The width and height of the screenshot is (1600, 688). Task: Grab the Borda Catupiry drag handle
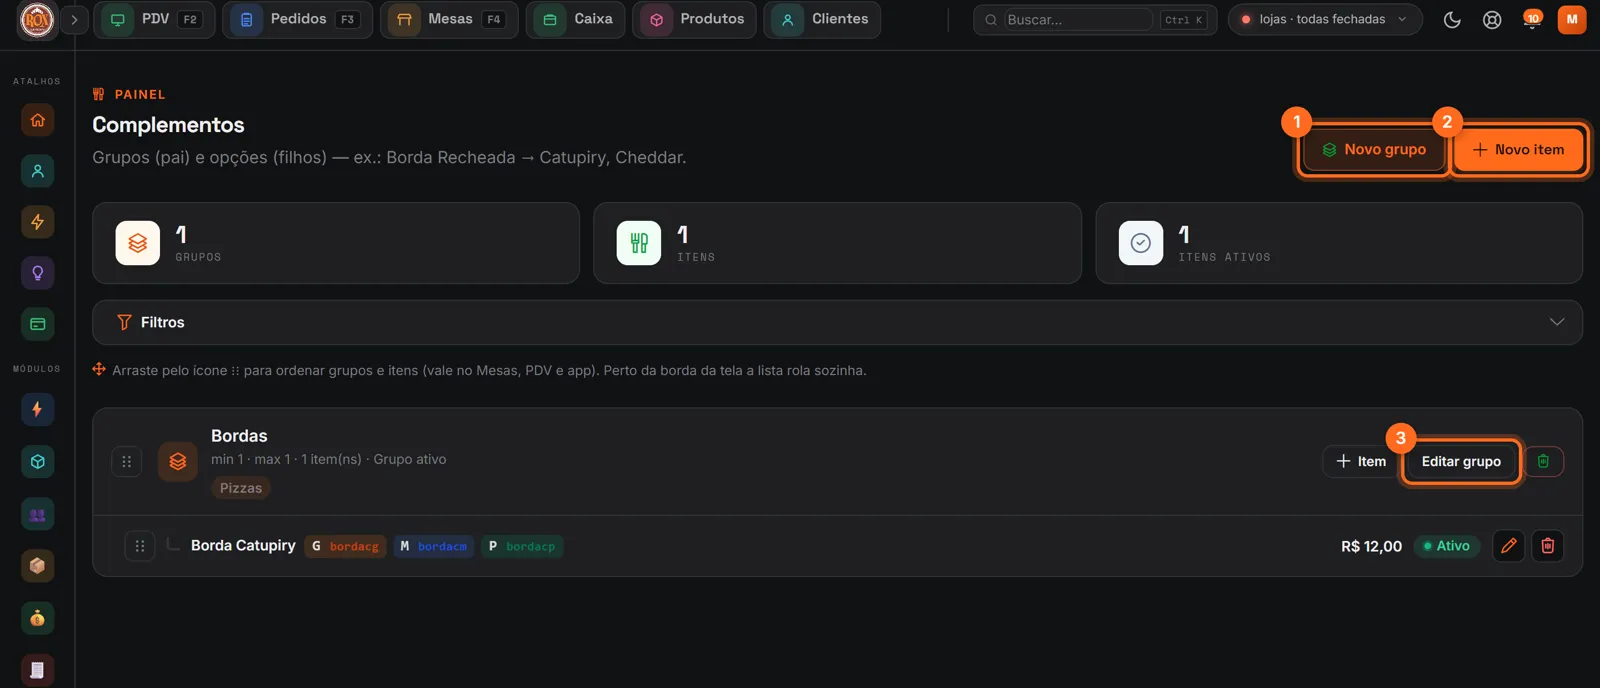coord(140,546)
